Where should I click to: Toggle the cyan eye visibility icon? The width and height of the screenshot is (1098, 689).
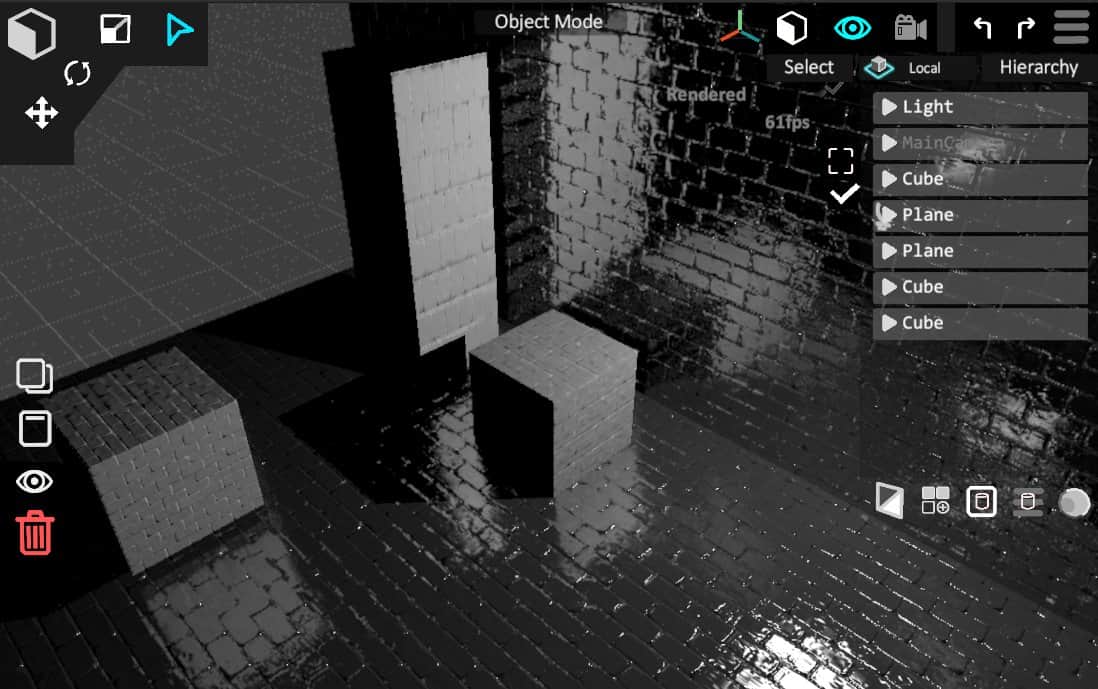[x=852, y=28]
